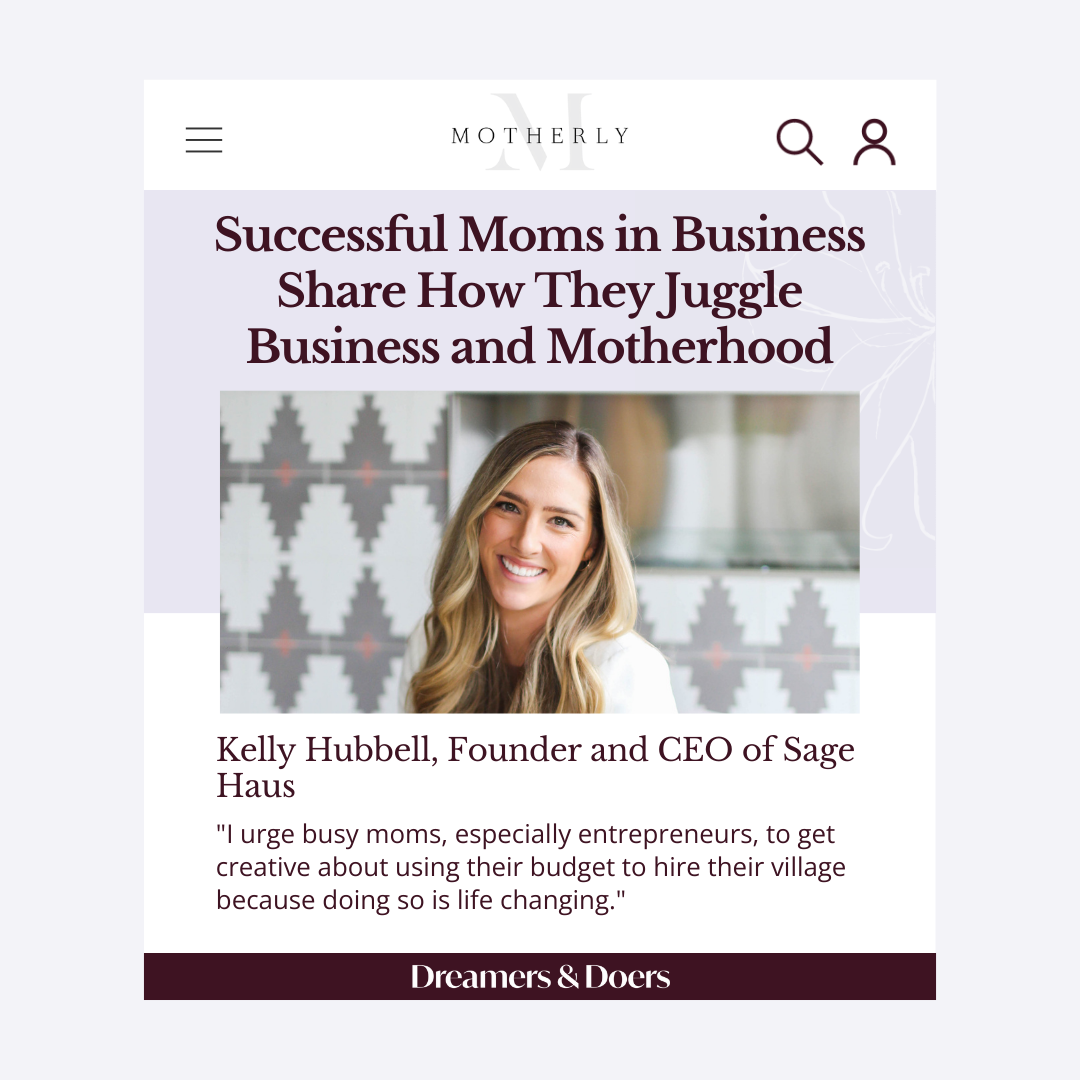
Task: Click the "Business and Motherhood" headline line
Action: pos(540,347)
